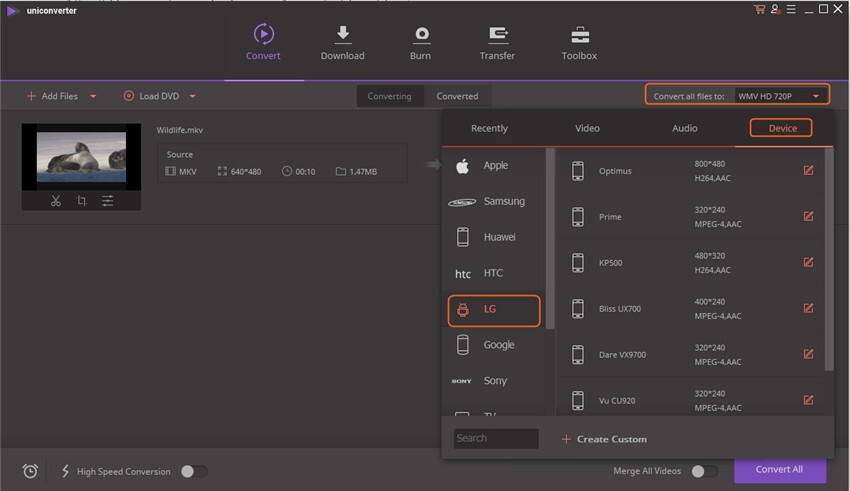Select Samsung device brand
This screenshot has width=850, height=491.
pyautogui.click(x=494, y=201)
